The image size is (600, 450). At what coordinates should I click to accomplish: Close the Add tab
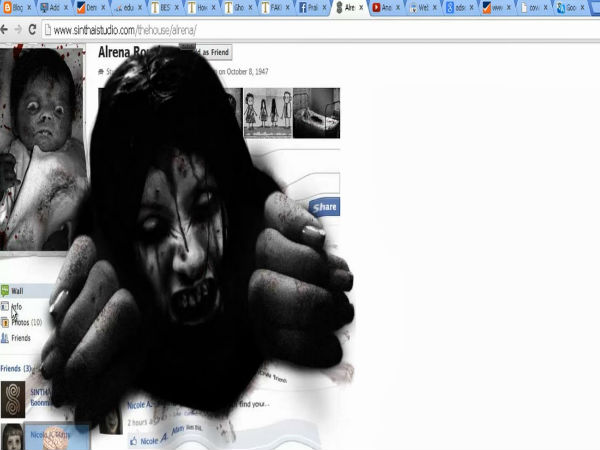click(66, 7)
